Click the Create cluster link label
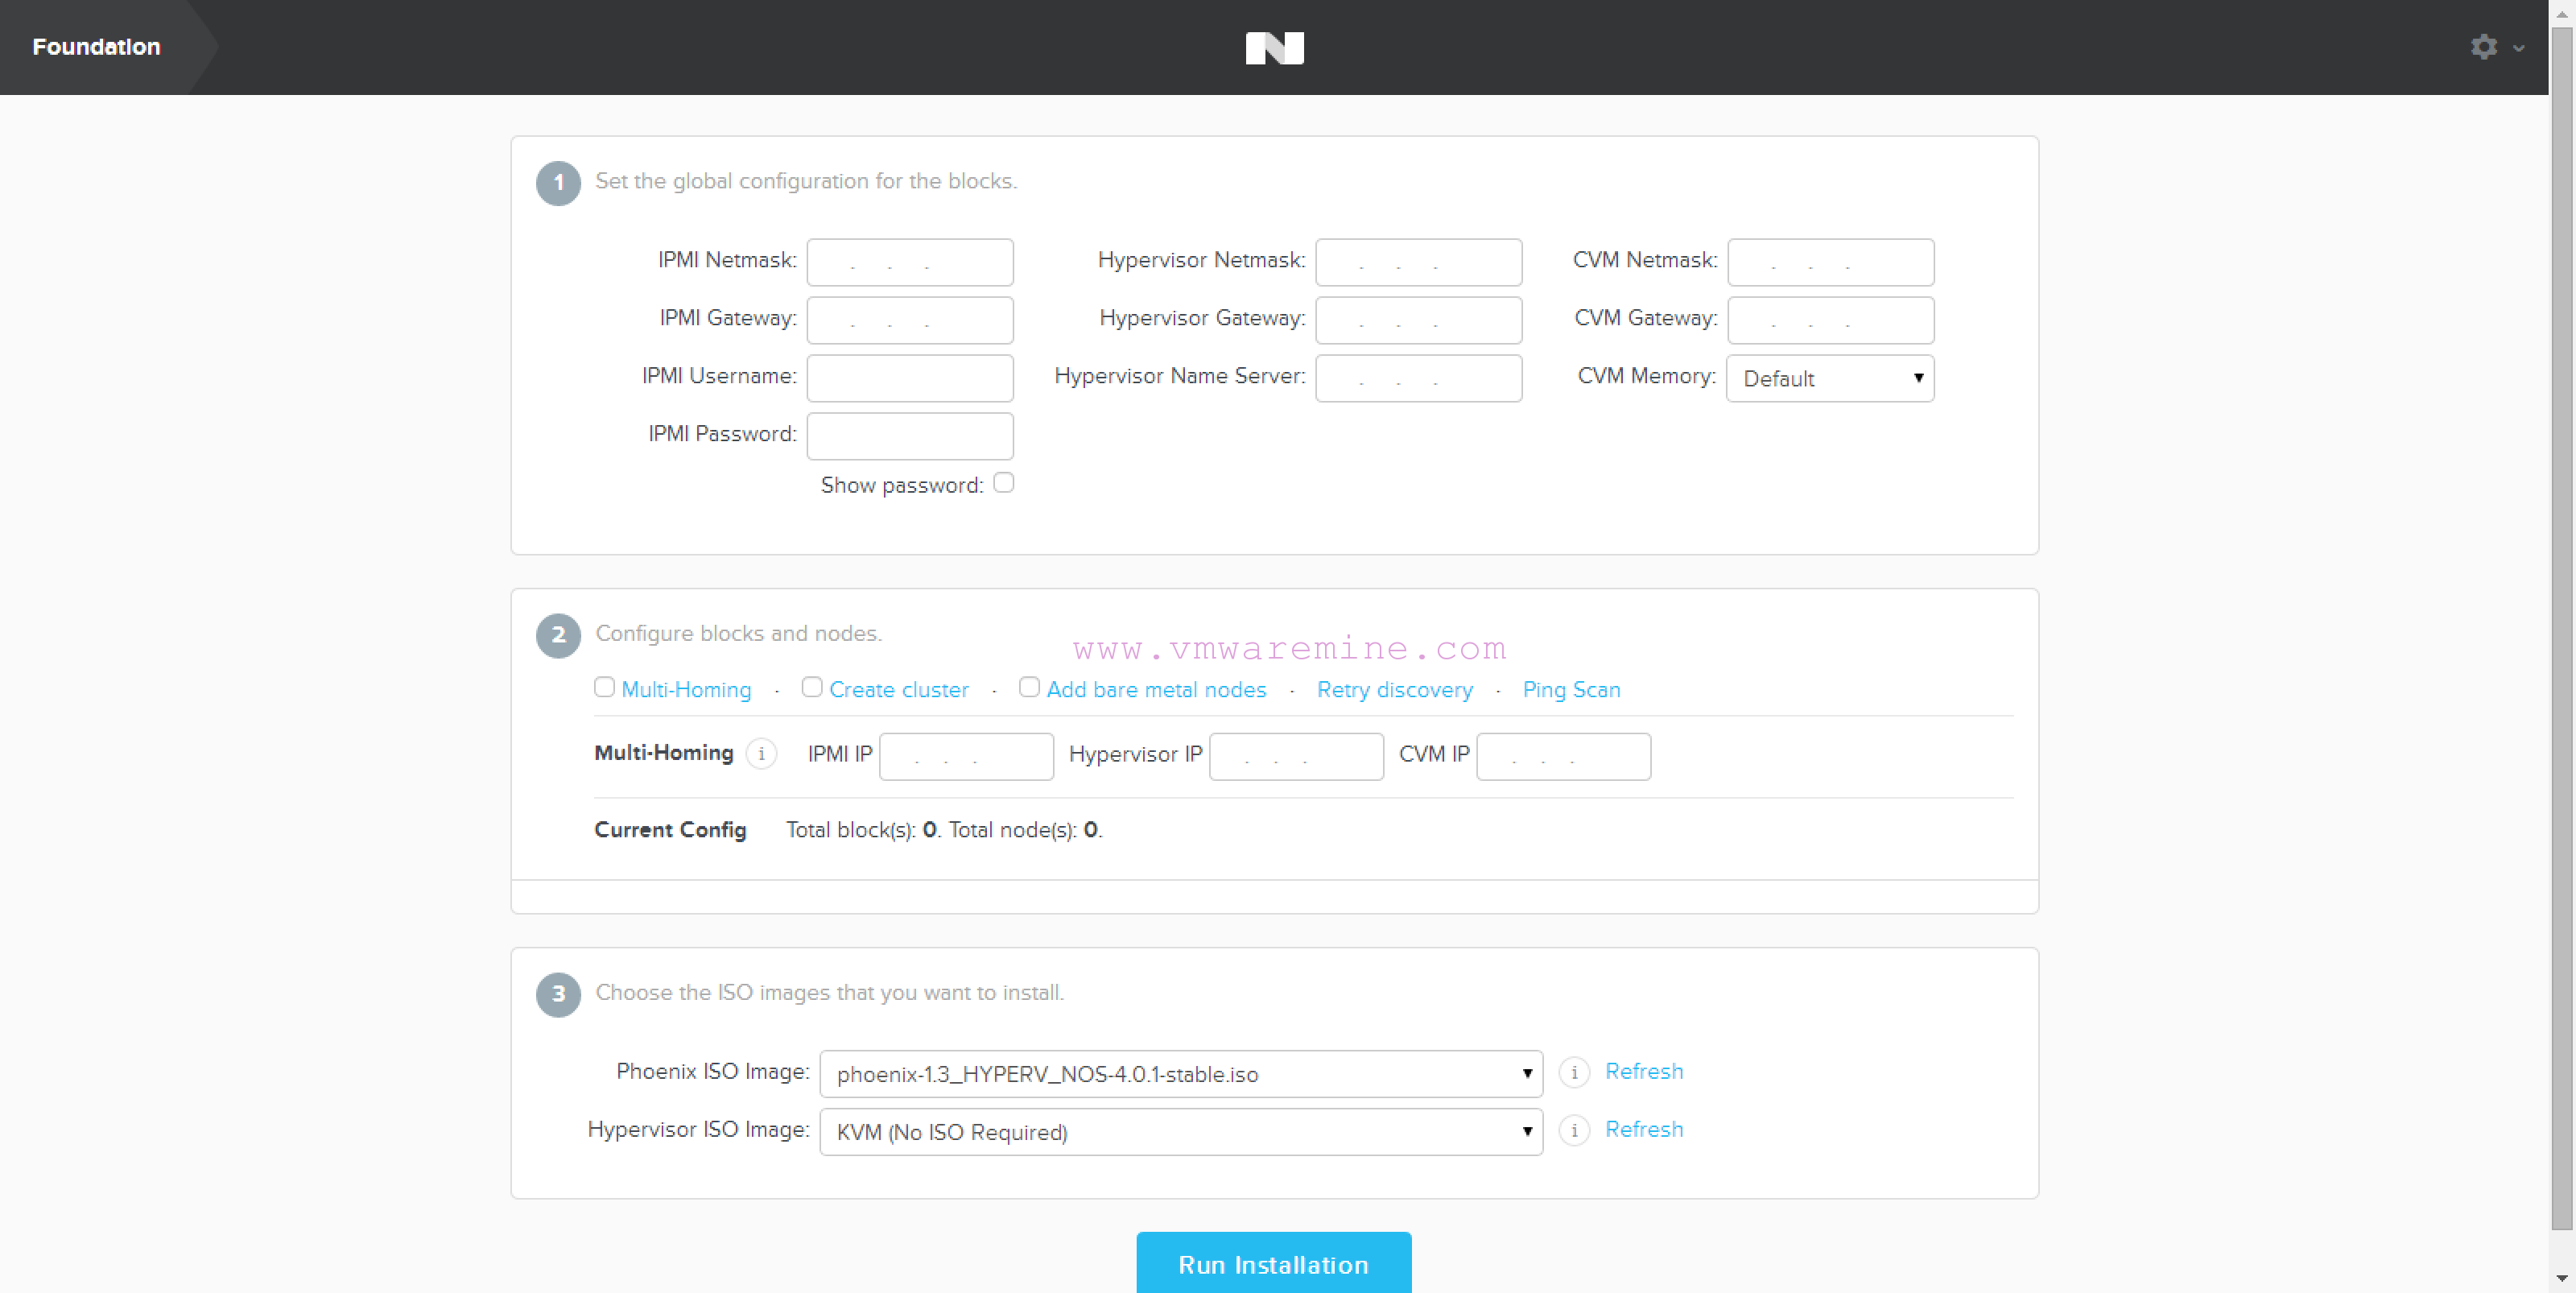The height and width of the screenshot is (1293, 2576). (x=899, y=690)
